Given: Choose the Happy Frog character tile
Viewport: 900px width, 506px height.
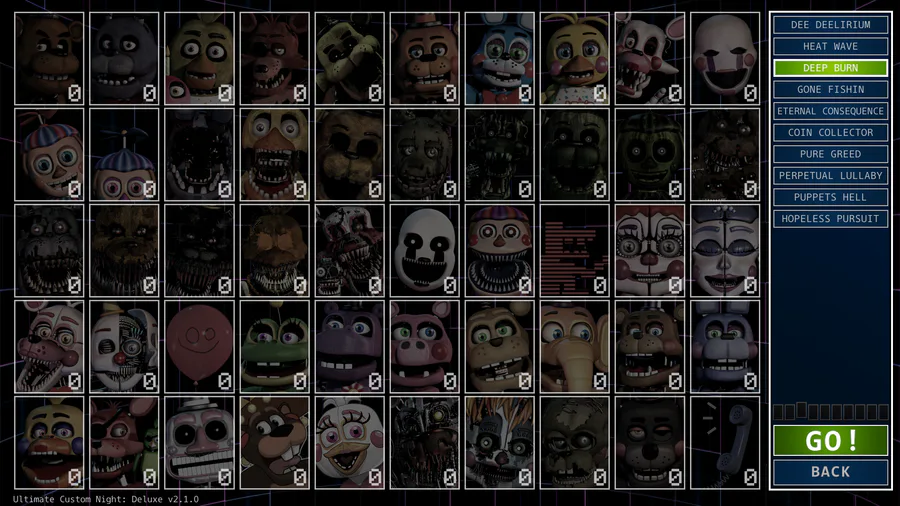Looking at the screenshot, I should 274,347.
